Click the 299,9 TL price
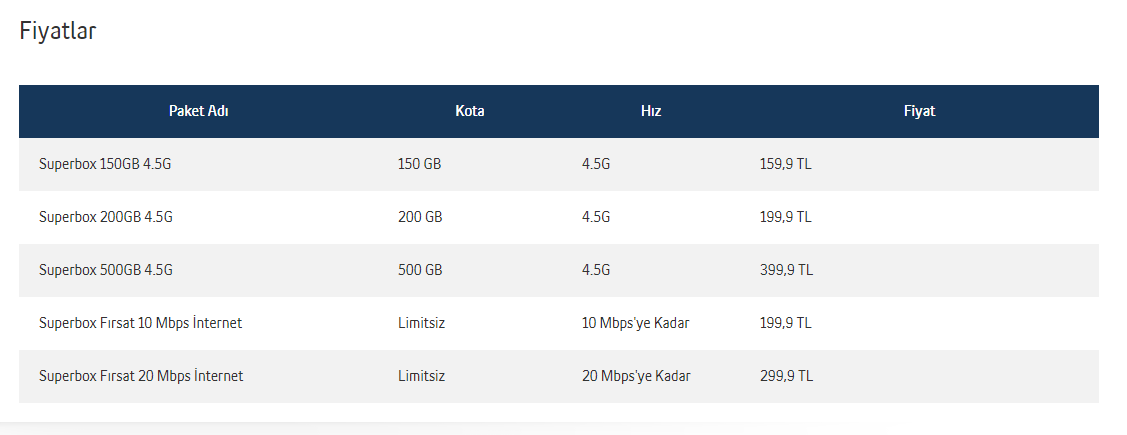Screen dimensions: 1127x435 786,376
